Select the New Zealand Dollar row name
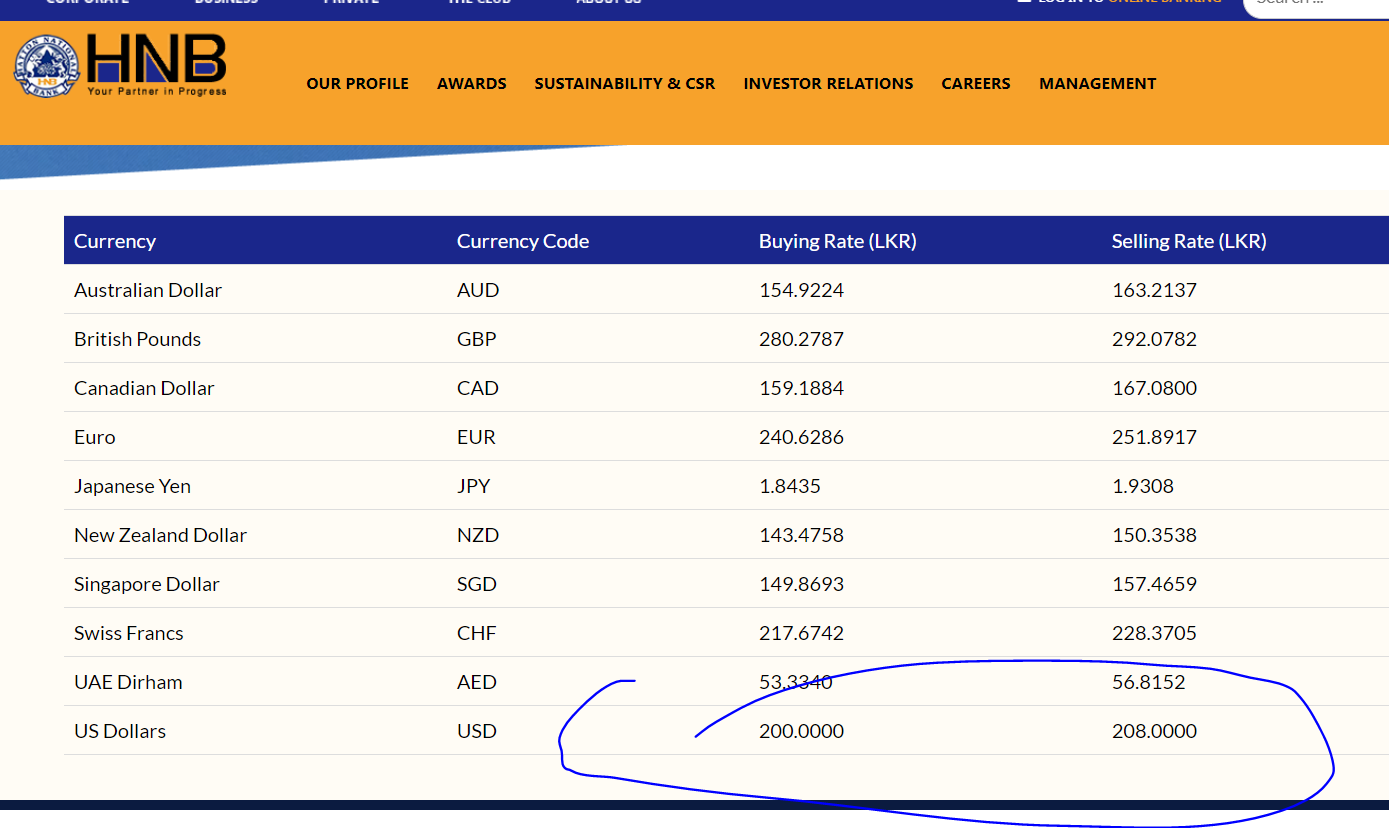Viewport: 1389px width, 828px height. pos(160,535)
